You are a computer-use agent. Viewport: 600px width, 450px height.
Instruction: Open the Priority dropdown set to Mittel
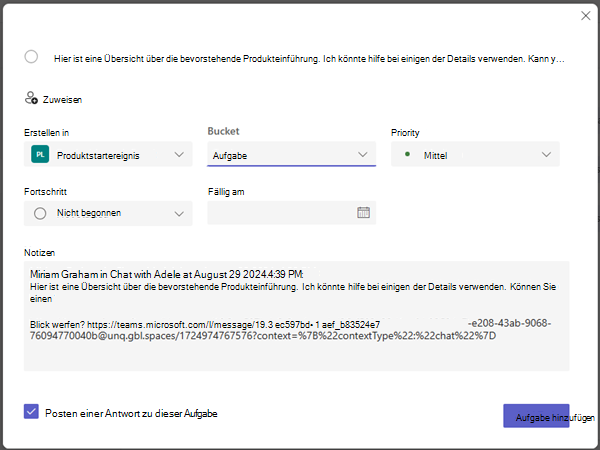(x=475, y=154)
